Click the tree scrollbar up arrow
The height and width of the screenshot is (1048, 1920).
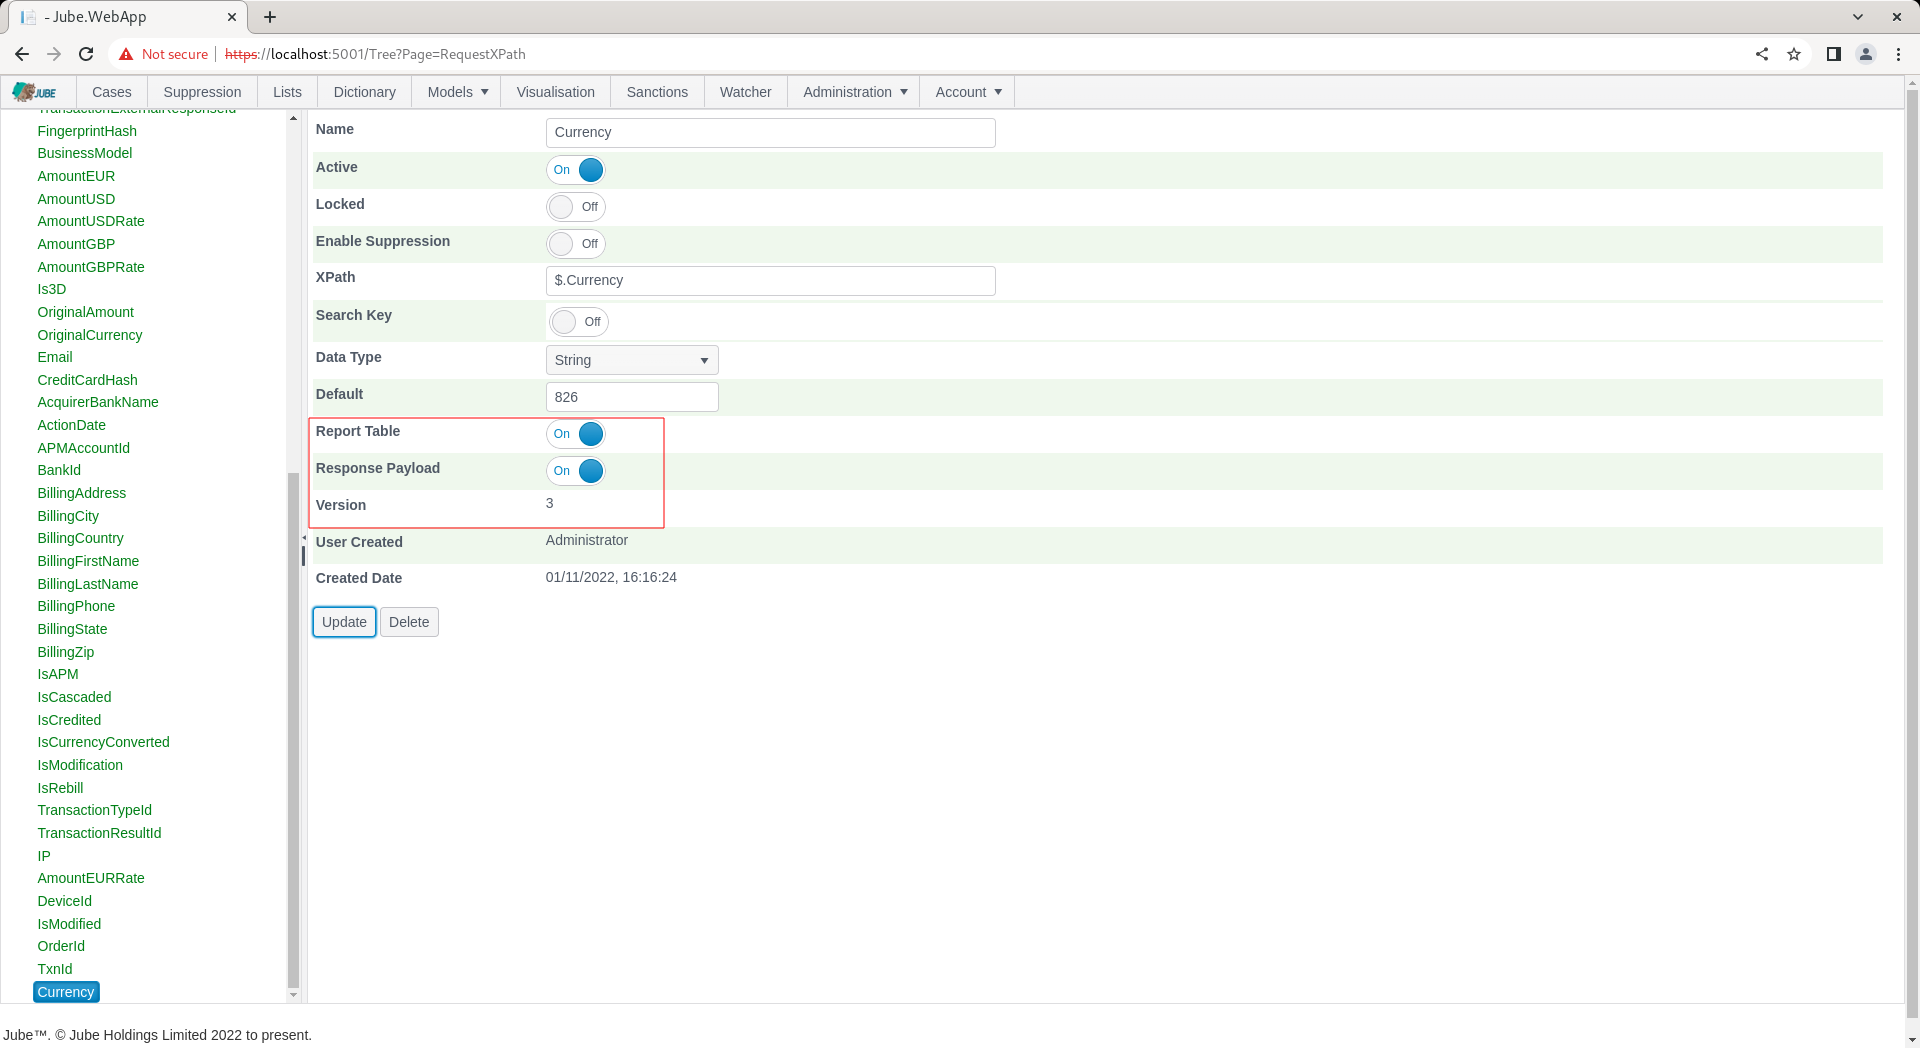tap(293, 118)
